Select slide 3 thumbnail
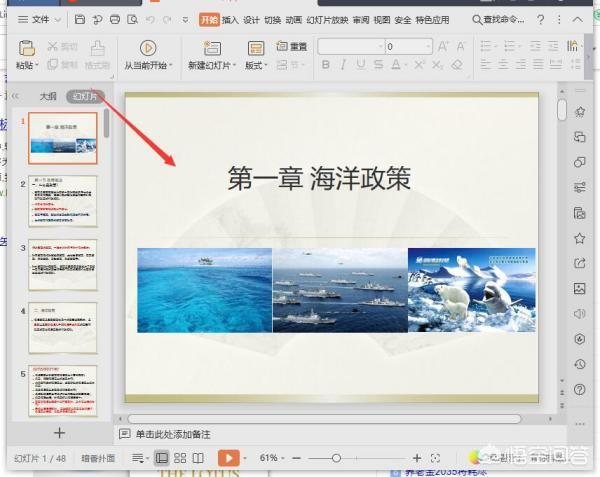Viewport: 600px width, 477px height. 62,264
